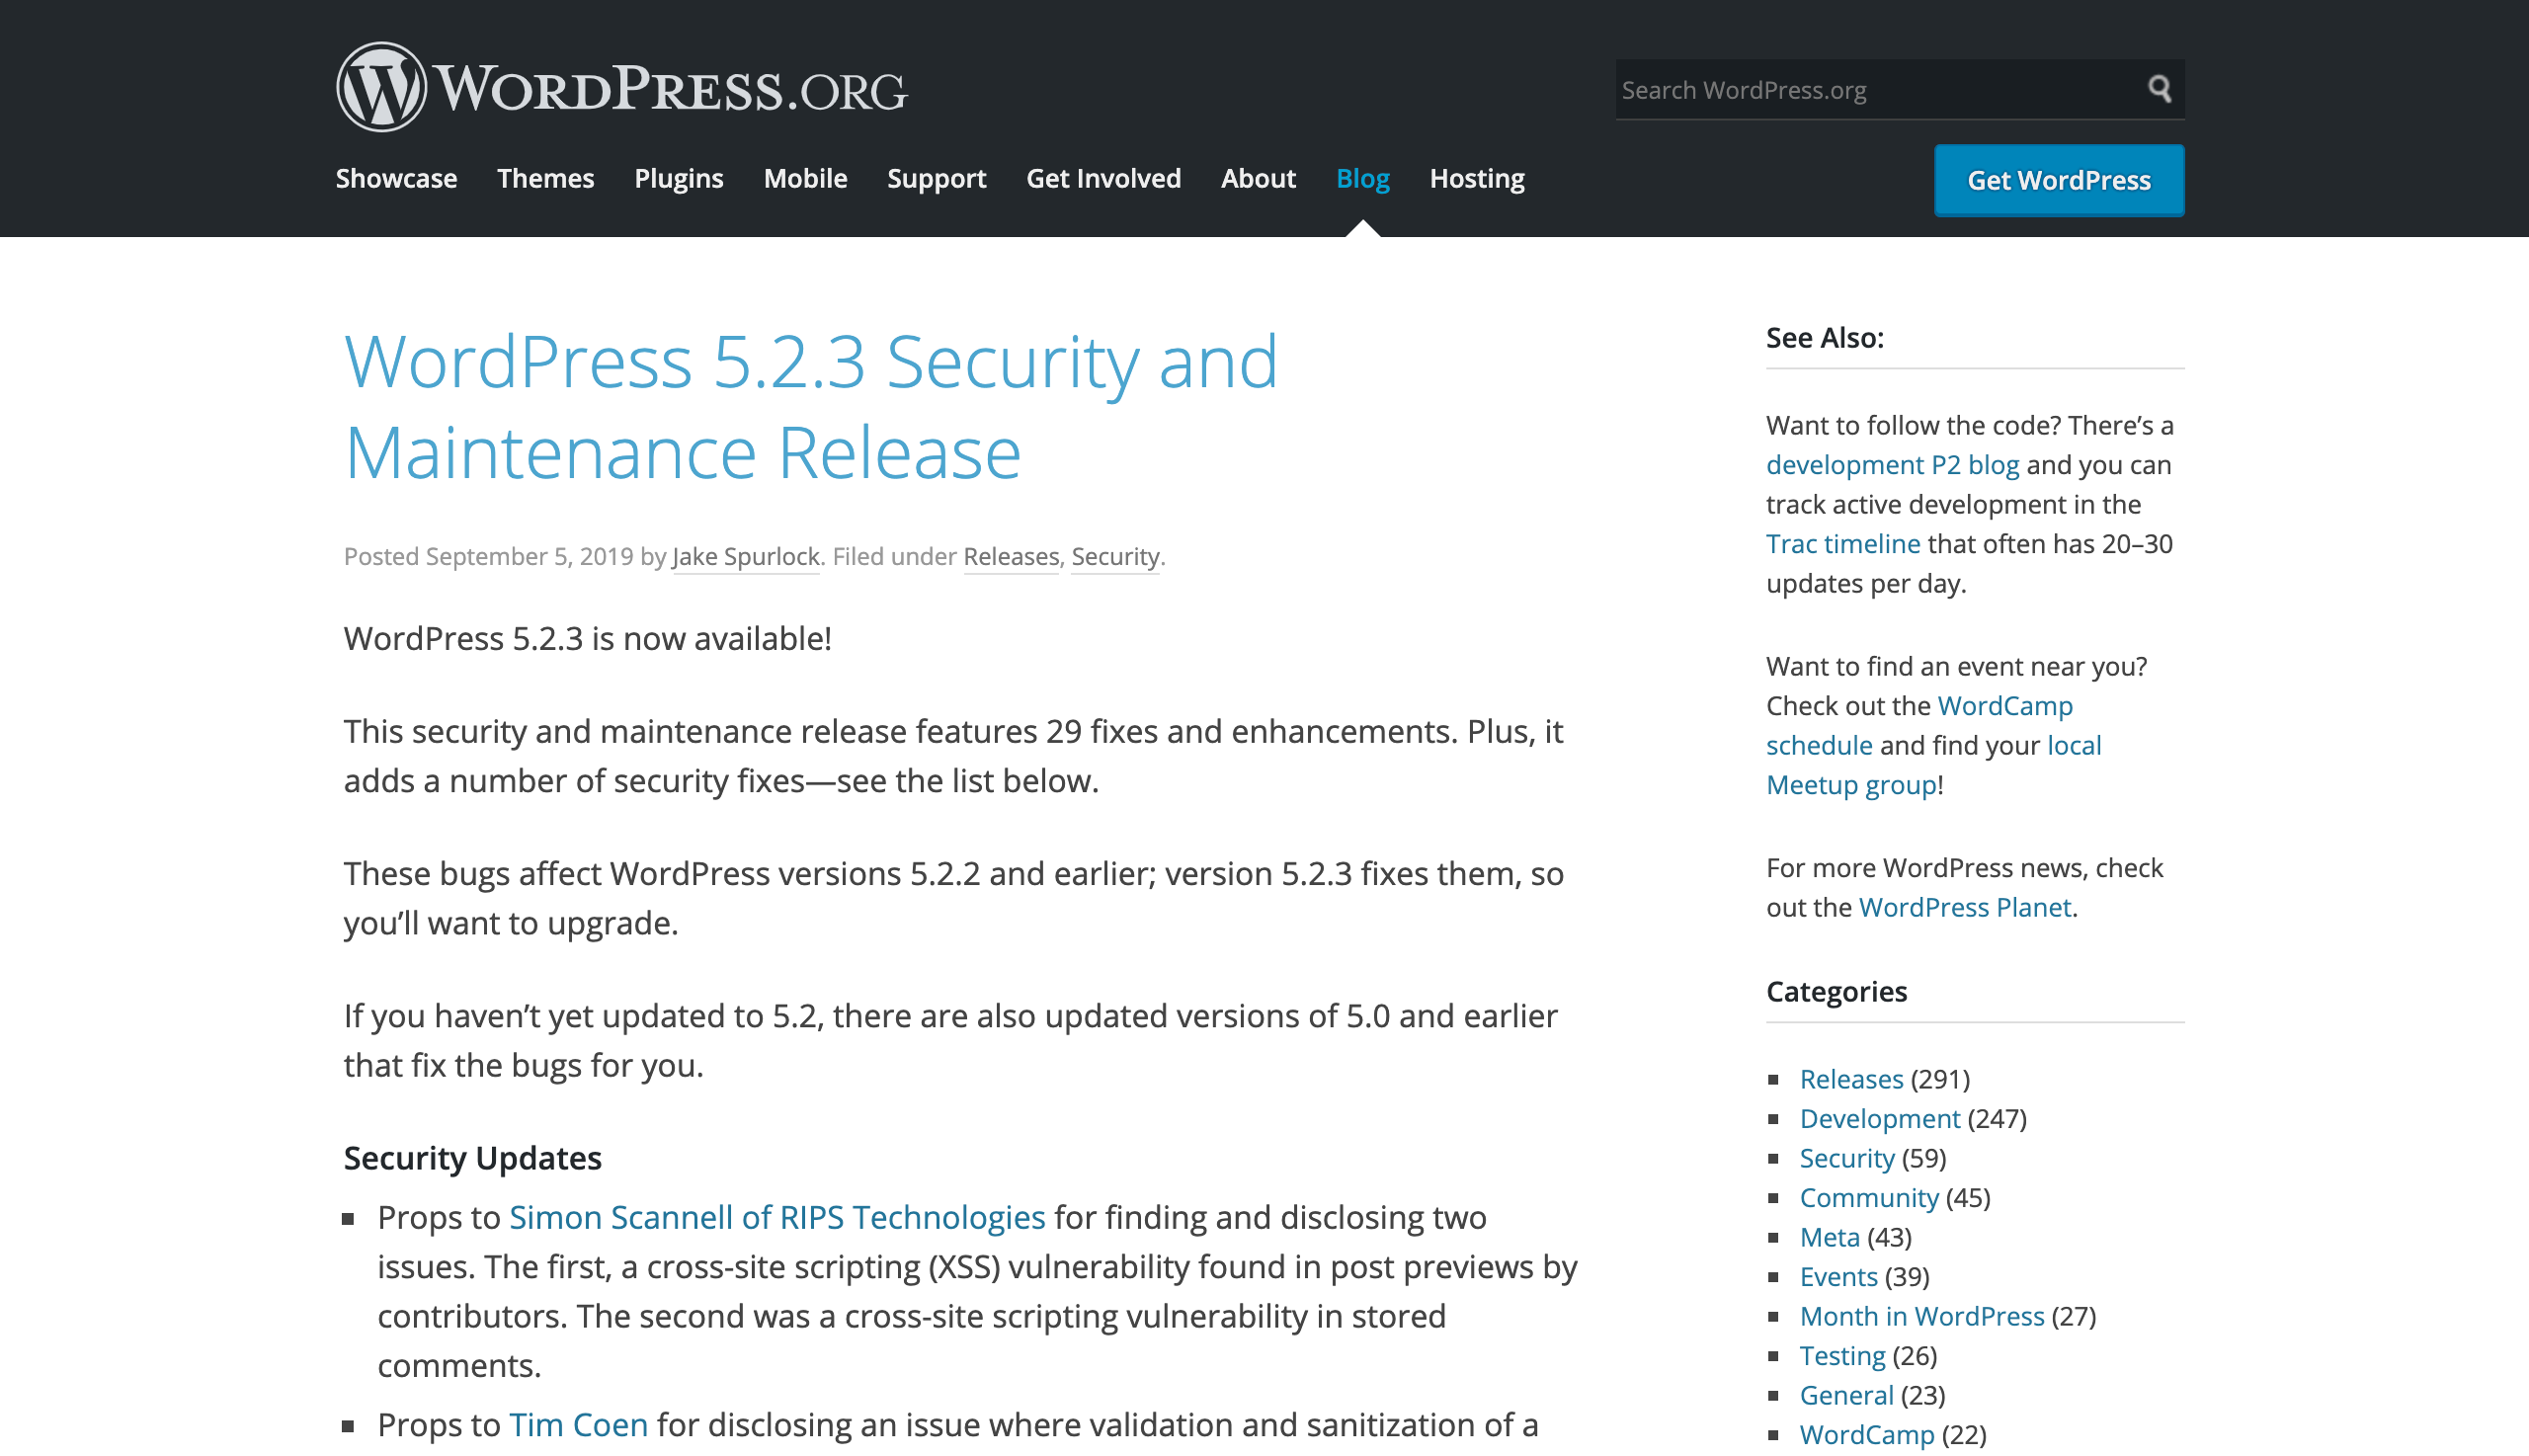Open the WordCamp (22) category
The width and height of the screenshot is (2529, 1456).
tap(1866, 1435)
